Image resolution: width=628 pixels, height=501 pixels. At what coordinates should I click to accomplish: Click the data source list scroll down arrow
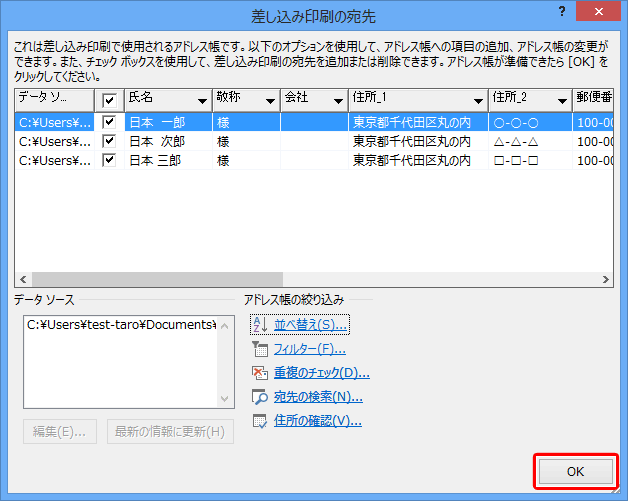tap(225, 399)
